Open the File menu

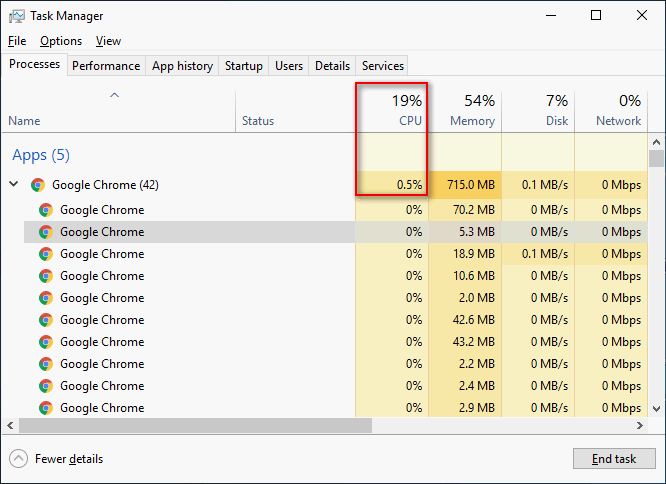pos(17,41)
